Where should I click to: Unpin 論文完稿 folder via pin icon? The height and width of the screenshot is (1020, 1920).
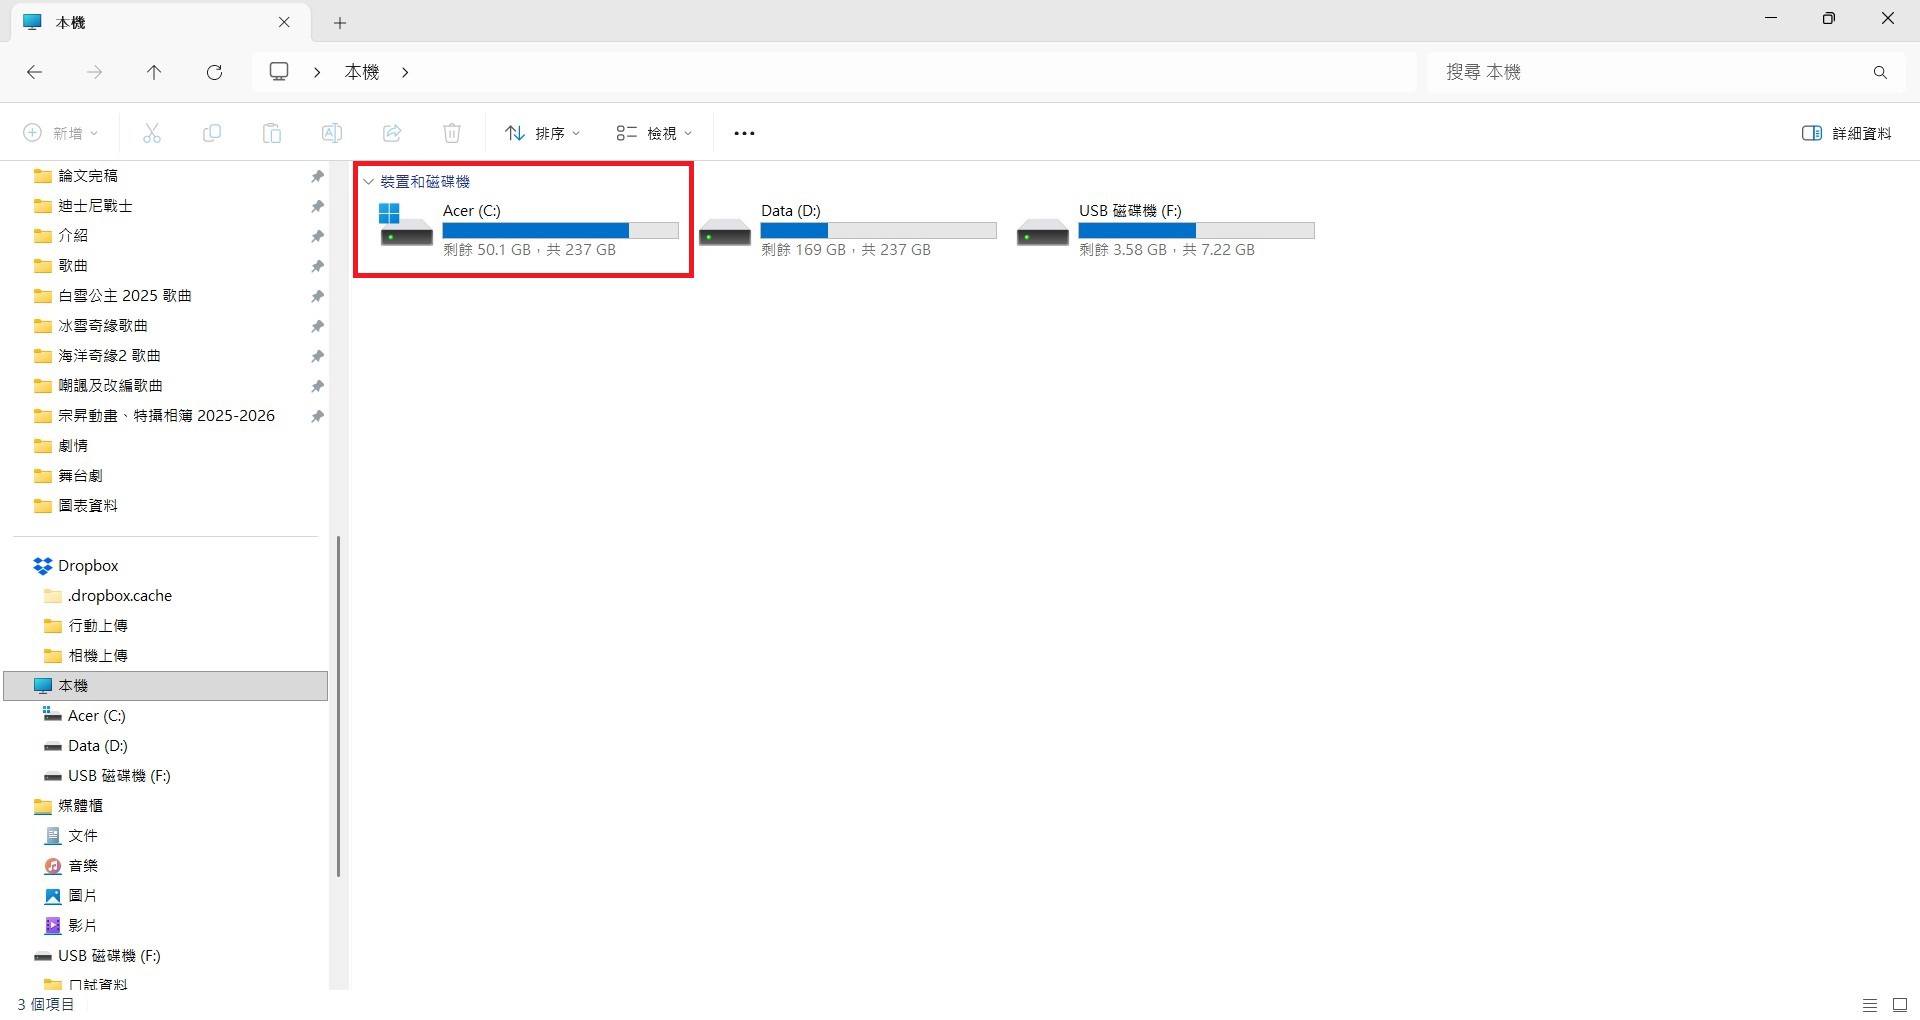point(317,176)
